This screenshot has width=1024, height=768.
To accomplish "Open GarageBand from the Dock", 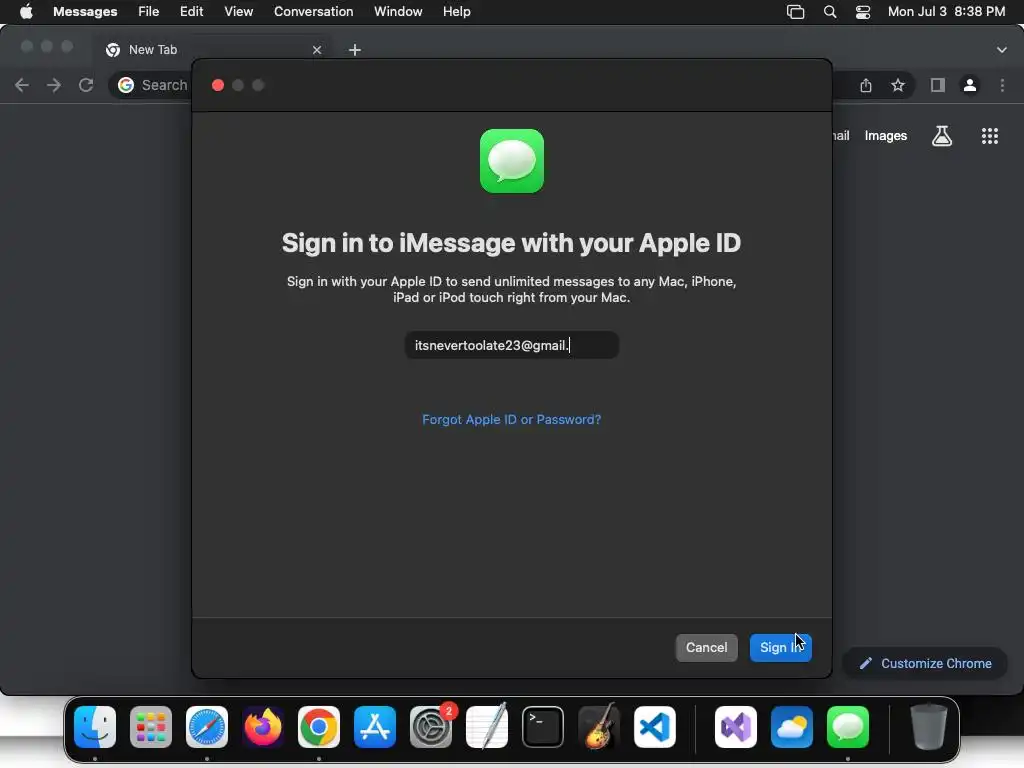I will 599,727.
